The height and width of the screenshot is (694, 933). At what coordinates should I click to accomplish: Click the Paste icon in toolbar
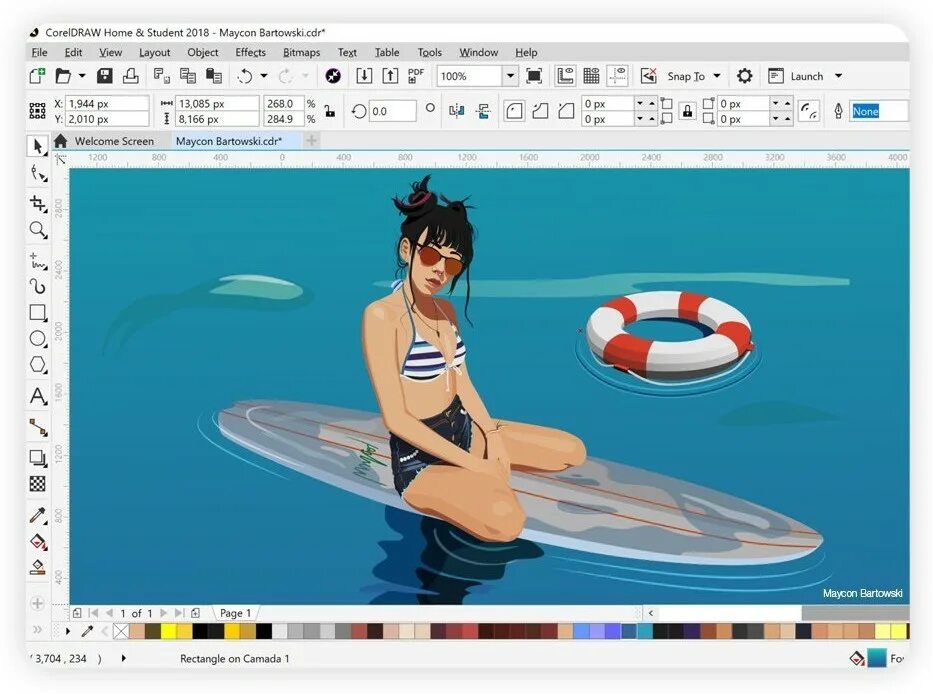coord(214,76)
